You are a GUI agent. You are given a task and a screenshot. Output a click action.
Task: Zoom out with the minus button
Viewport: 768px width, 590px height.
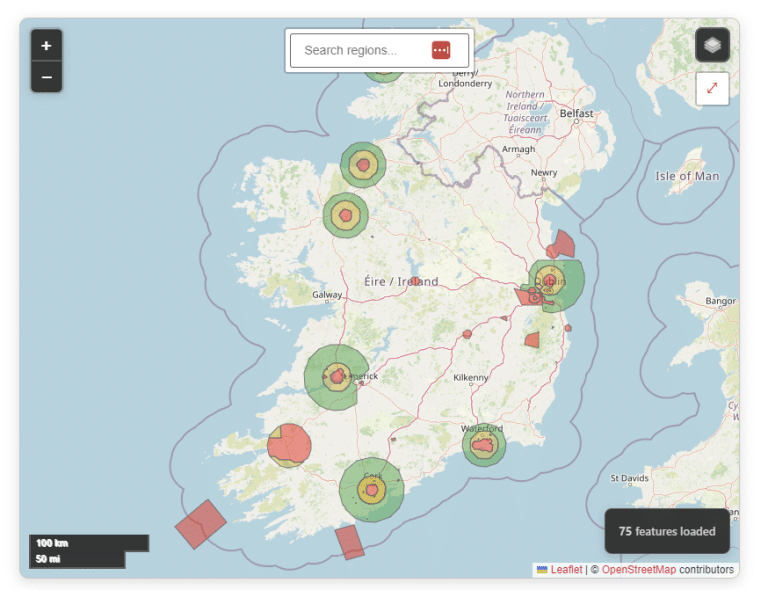(46, 77)
